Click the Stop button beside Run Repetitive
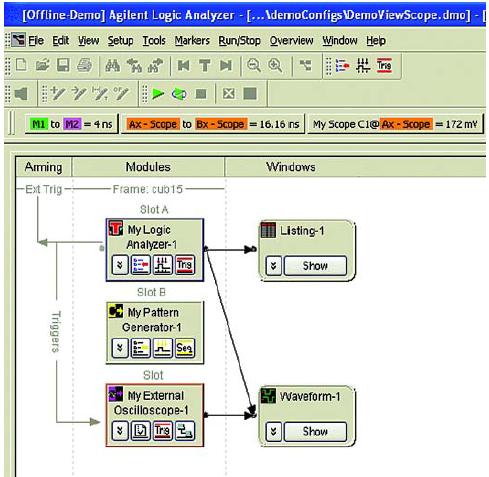The image size is (489, 477). click(201, 94)
